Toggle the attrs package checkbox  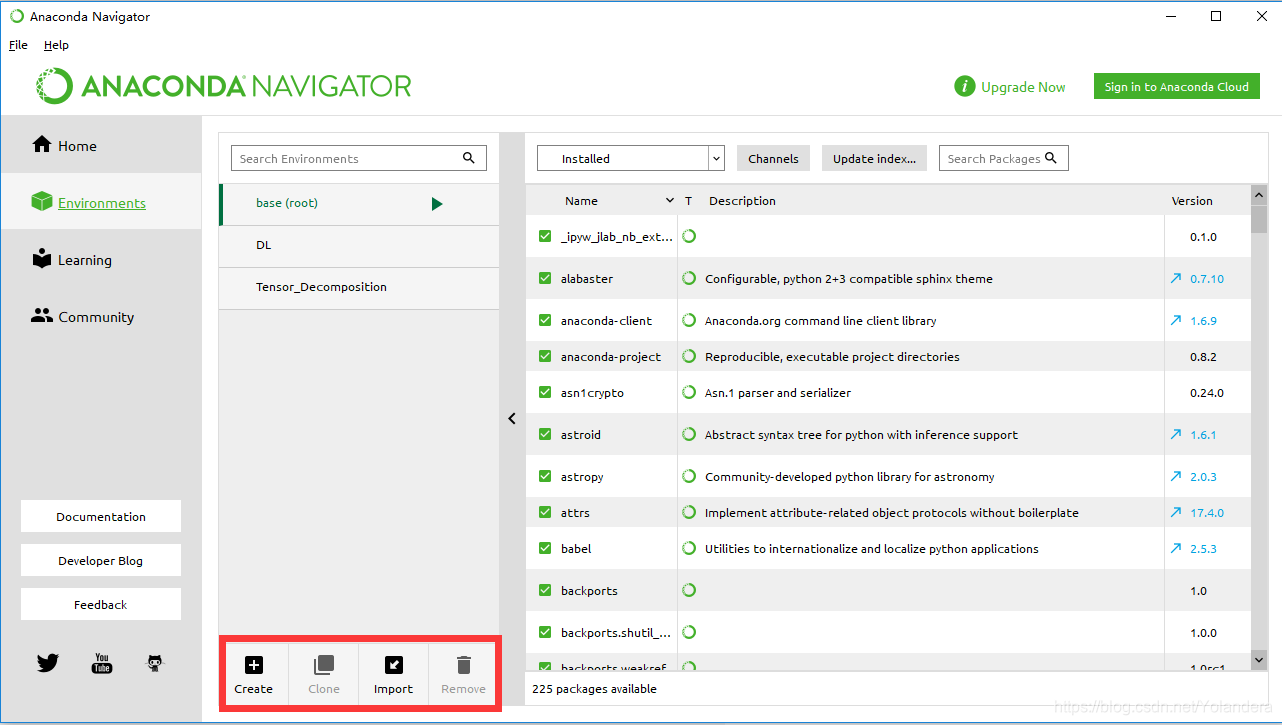pyautogui.click(x=545, y=513)
